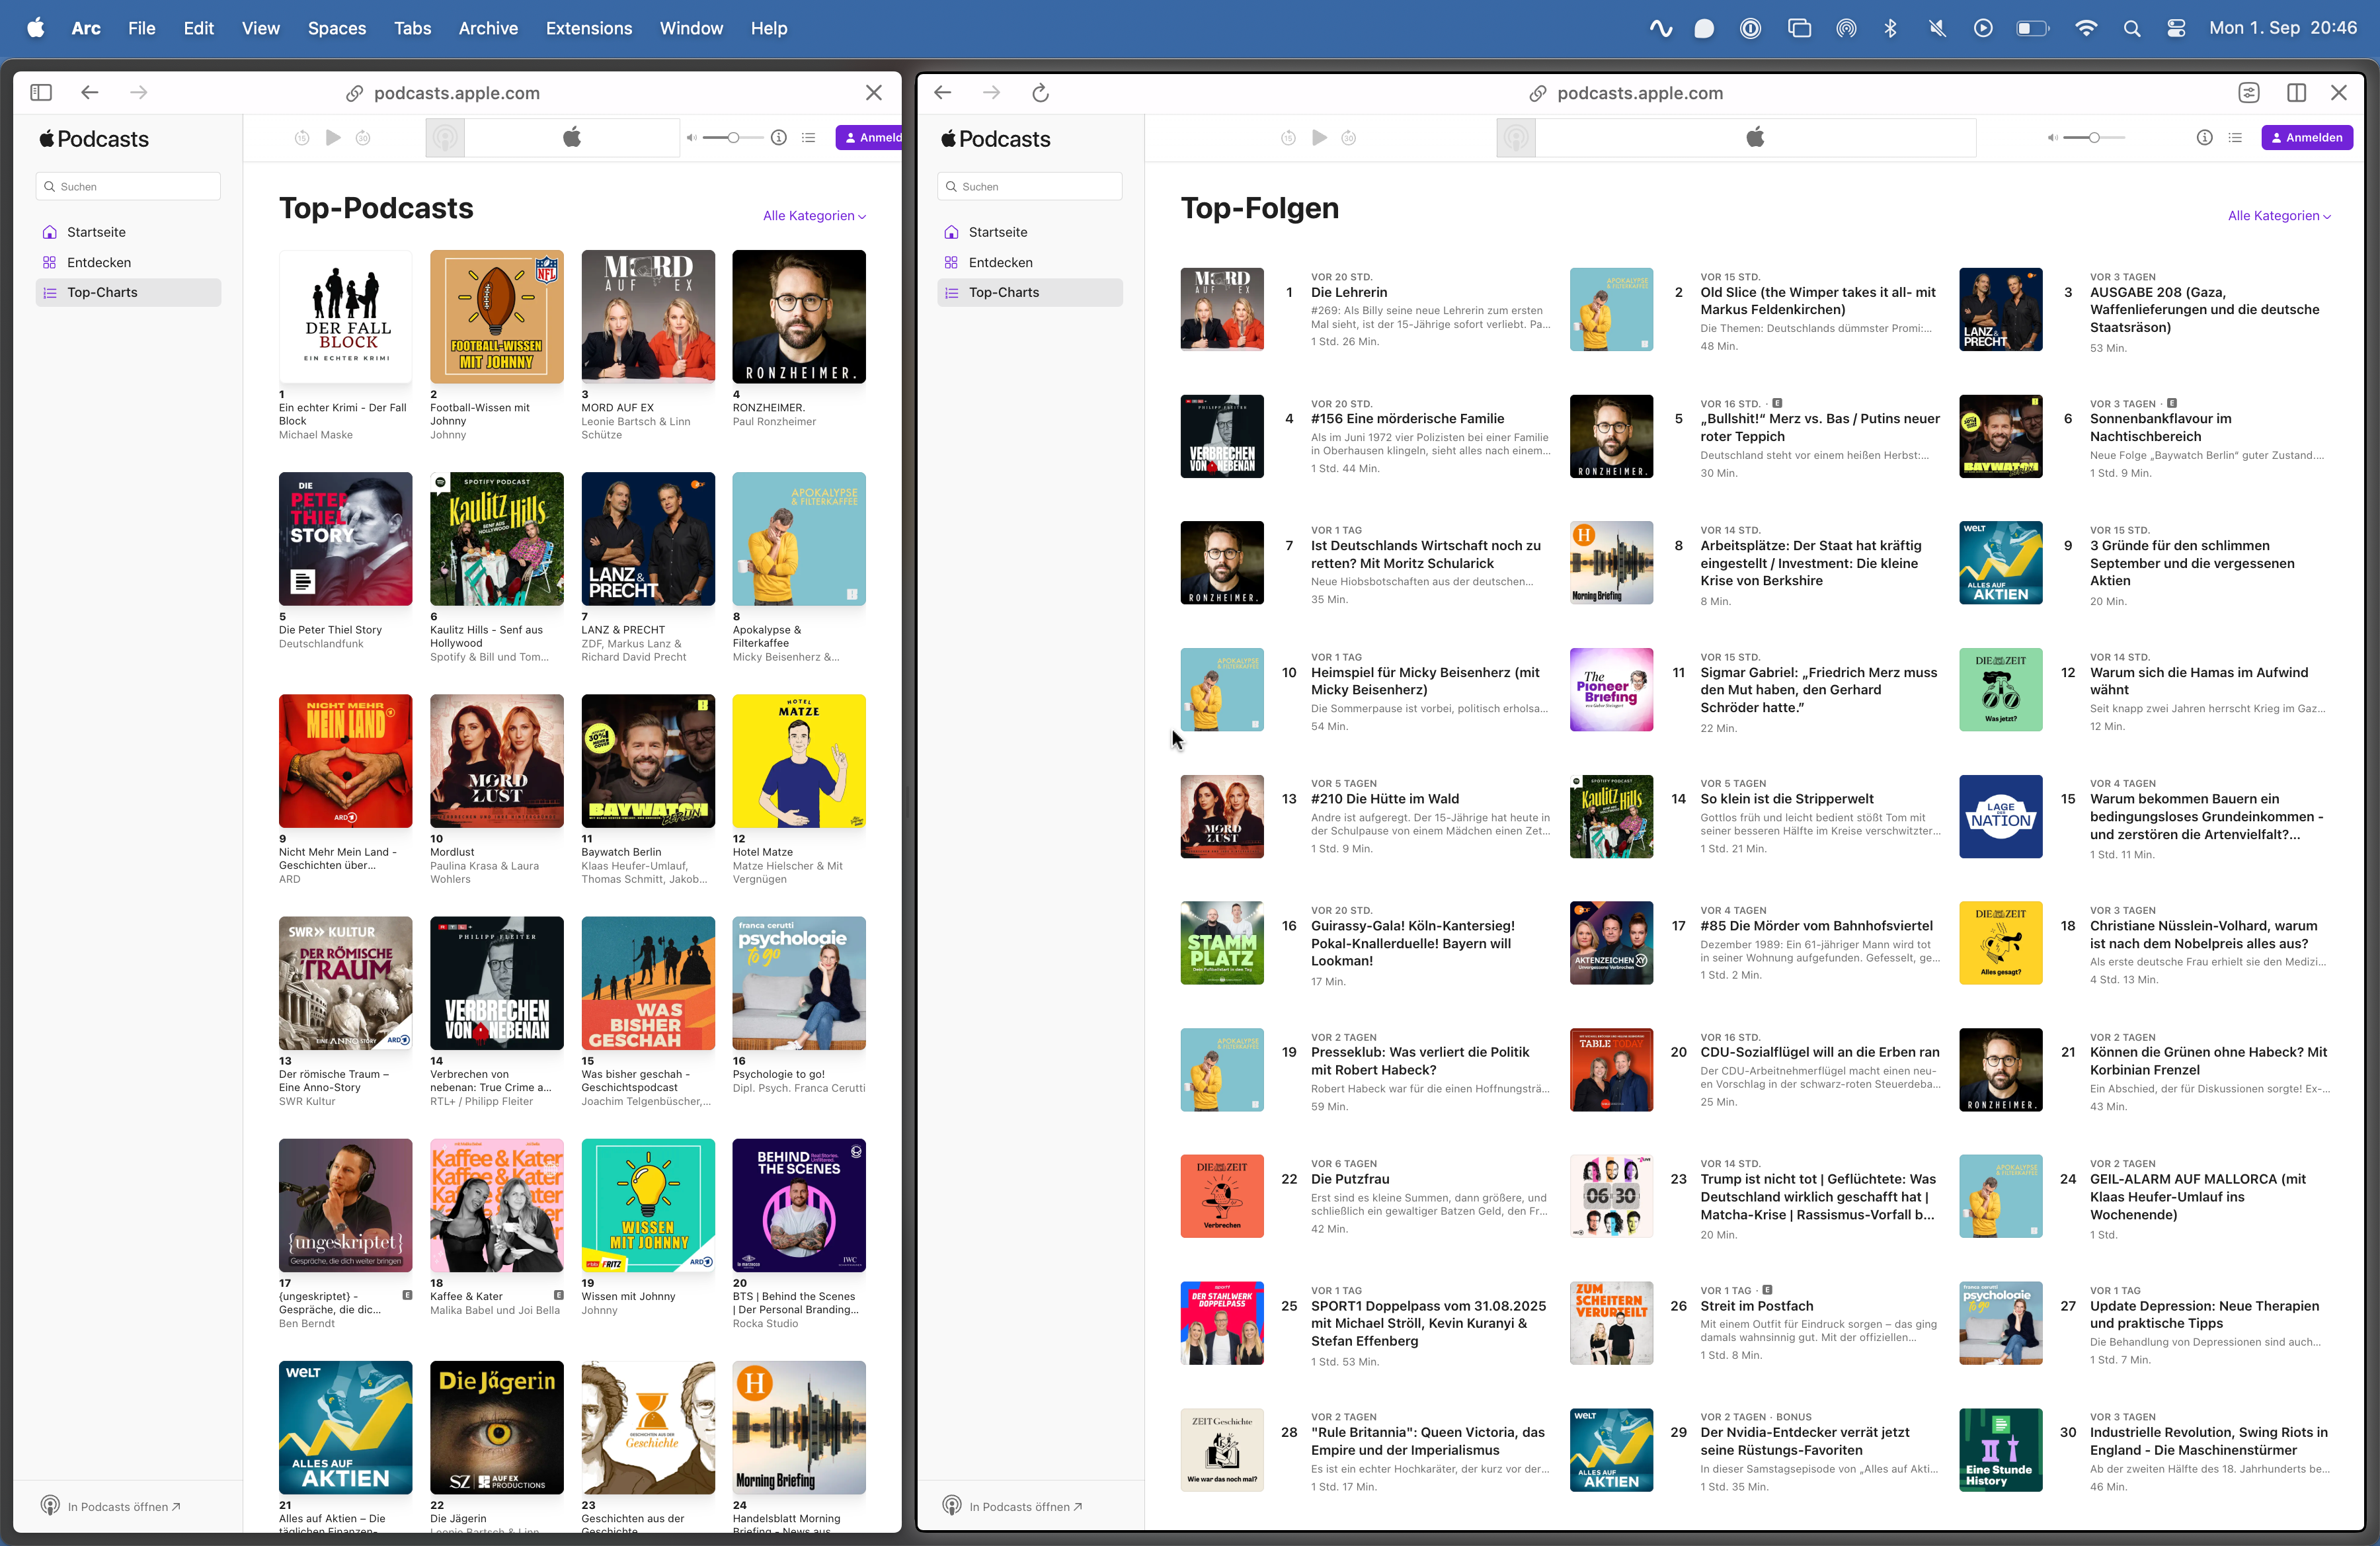
Task: Select Top-Charts in left sidebar
Action: point(129,292)
